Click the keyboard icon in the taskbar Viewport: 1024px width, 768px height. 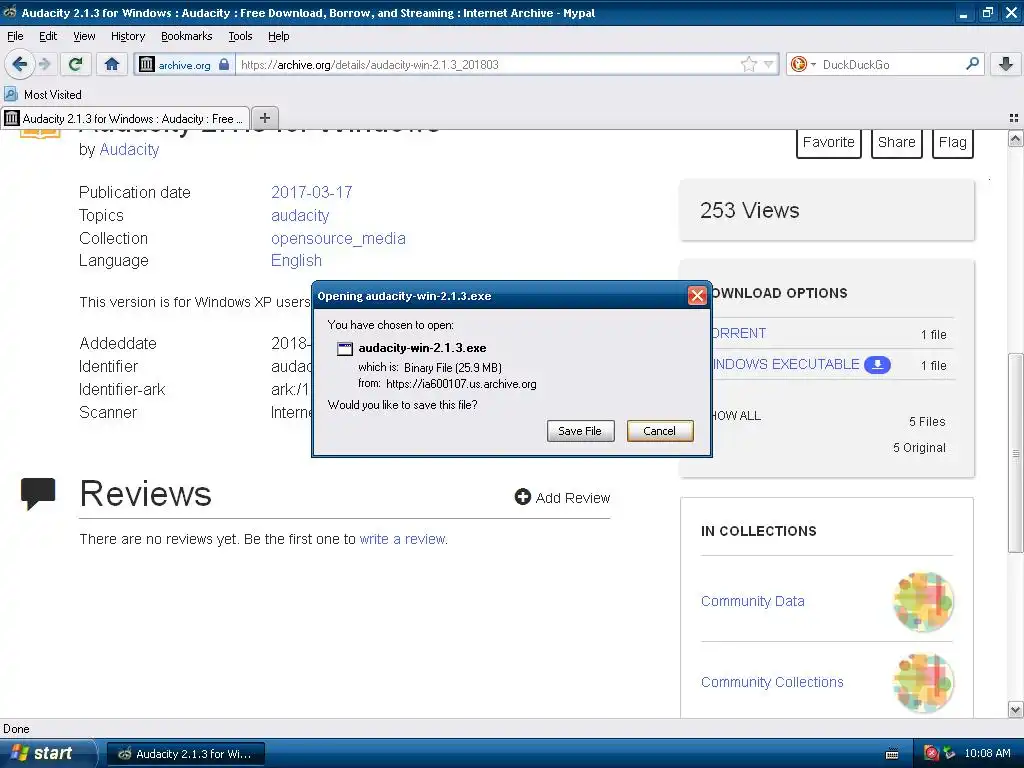pyautogui.click(x=891, y=754)
